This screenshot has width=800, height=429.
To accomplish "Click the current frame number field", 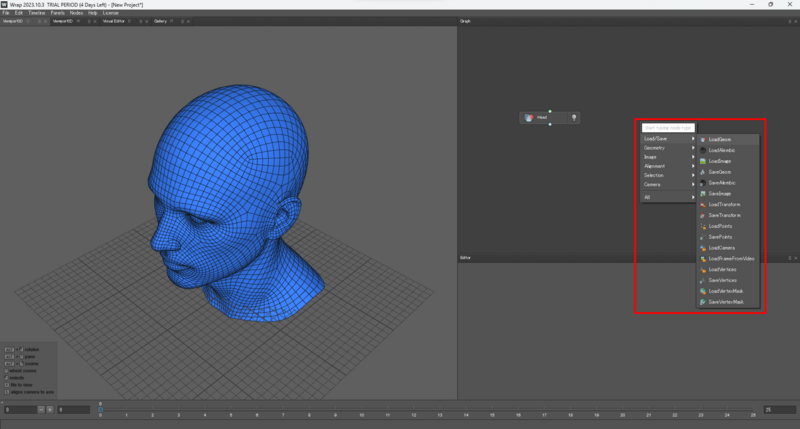I will [x=73, y=410].
